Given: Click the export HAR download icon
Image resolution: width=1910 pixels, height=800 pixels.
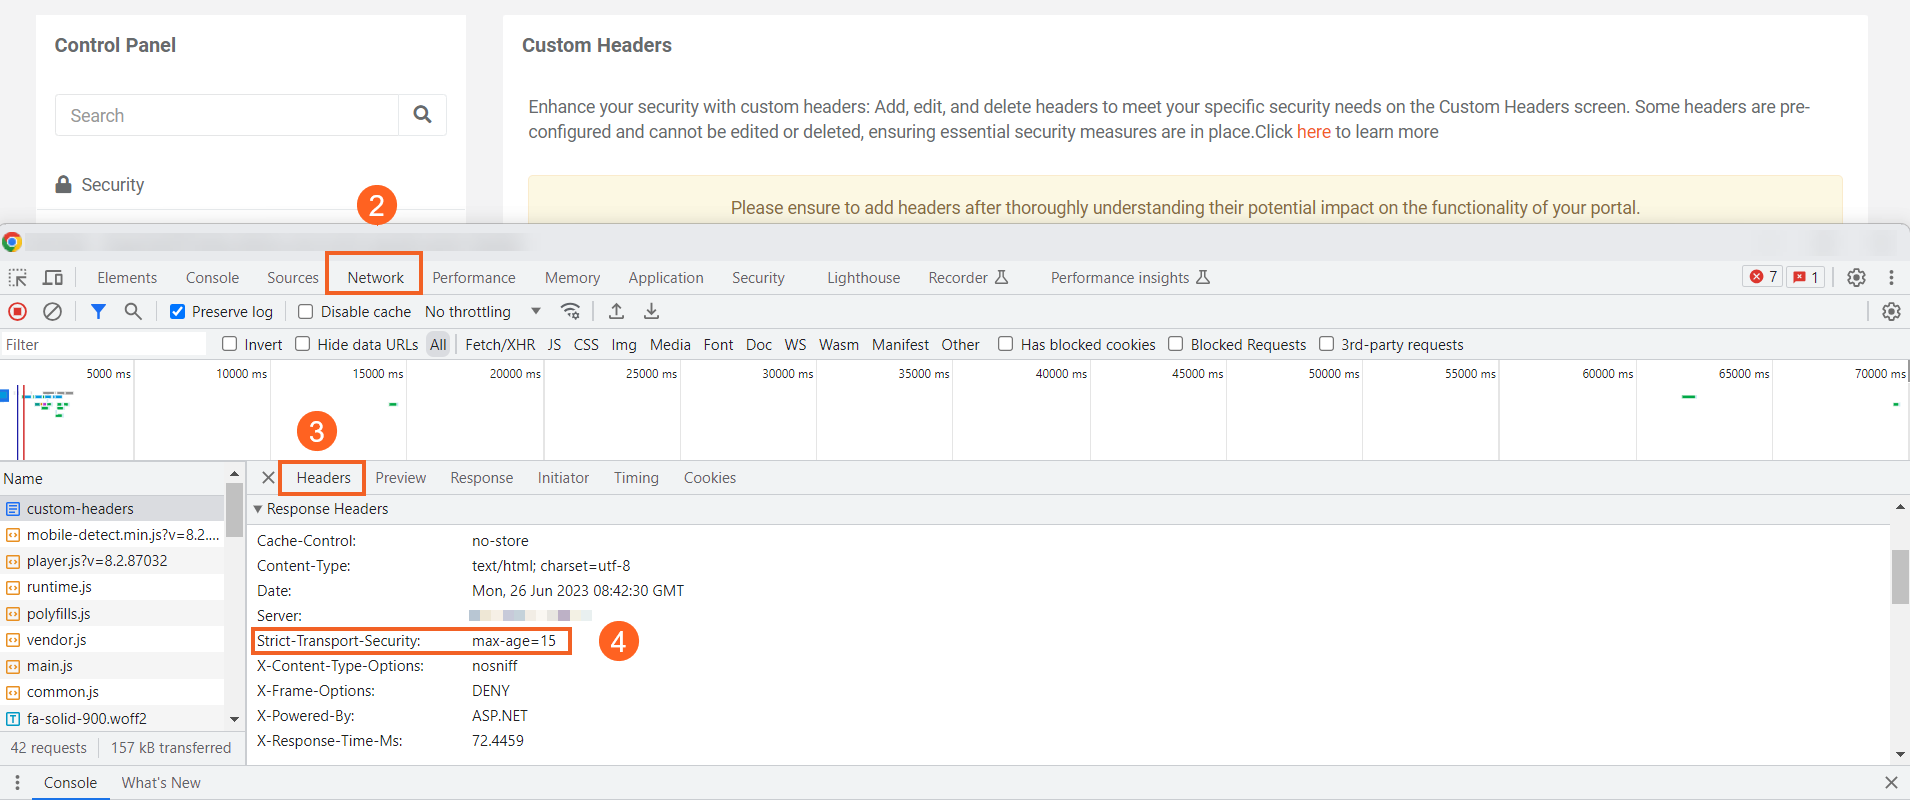Looking at the screenshot, I should (651, 312).
